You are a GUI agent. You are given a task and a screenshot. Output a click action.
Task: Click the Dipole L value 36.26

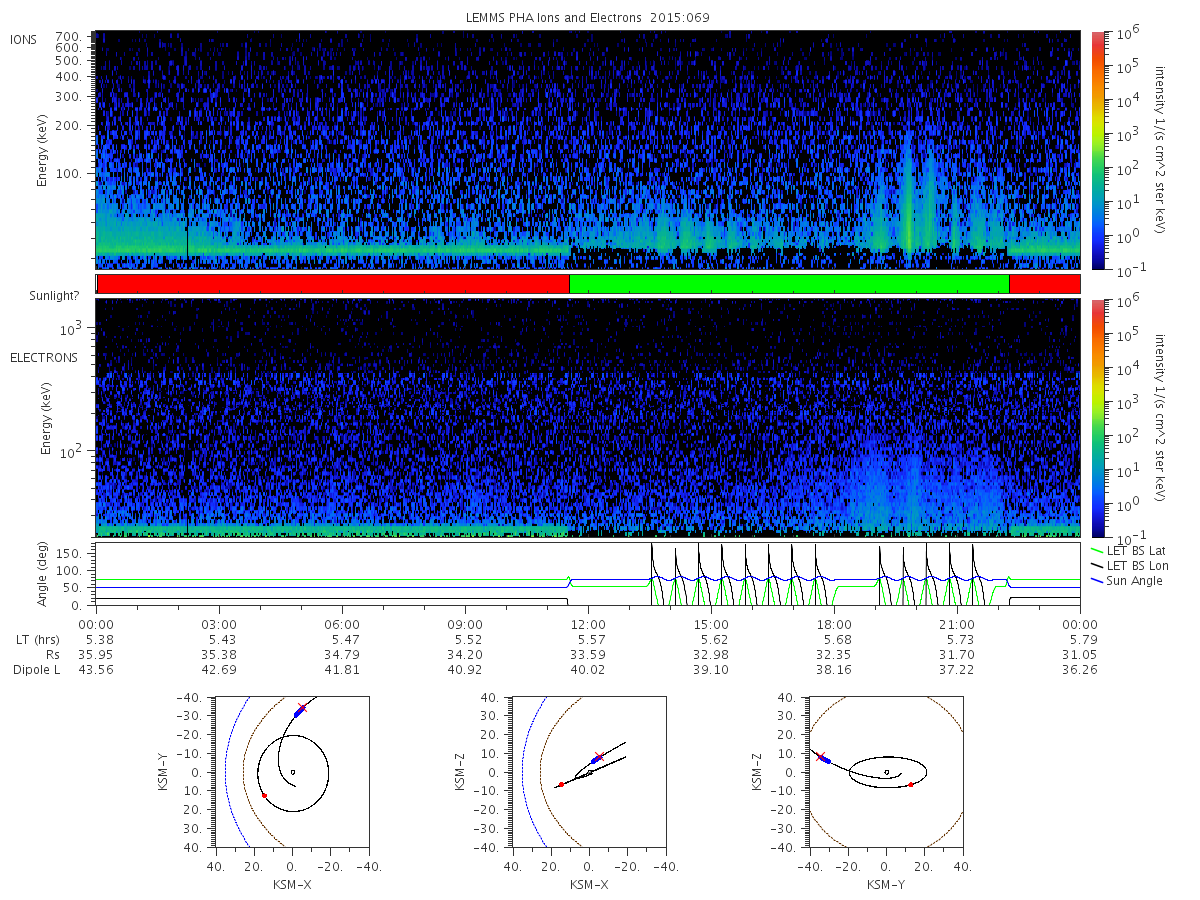click(x=1081, y=670)
